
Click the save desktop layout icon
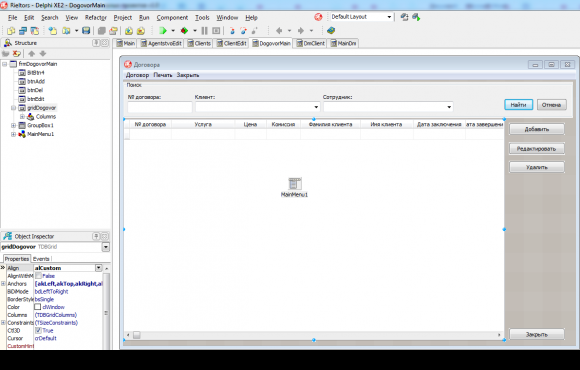pos(404,17)
